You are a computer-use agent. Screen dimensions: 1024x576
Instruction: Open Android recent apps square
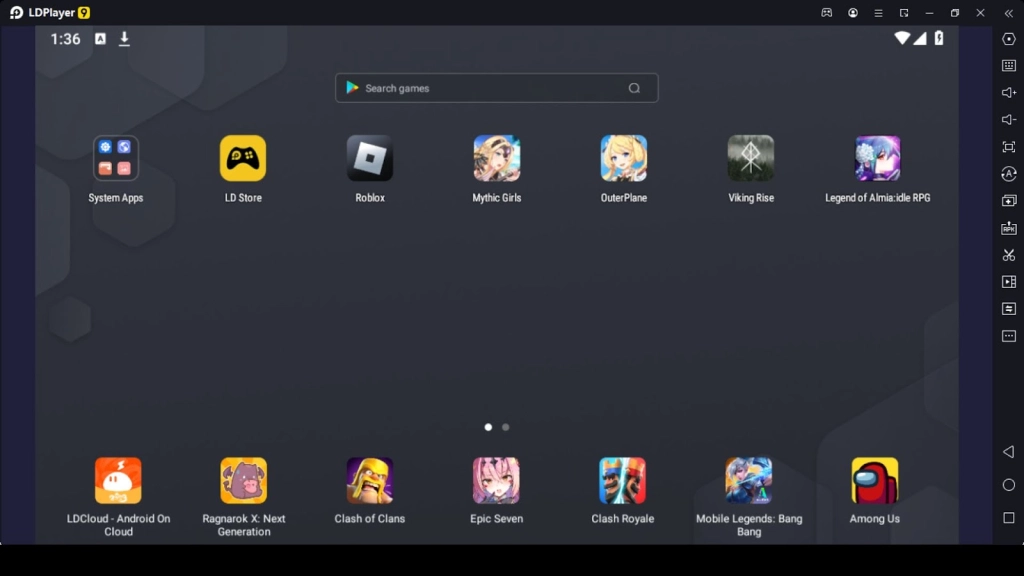(x=1008, y=518)
